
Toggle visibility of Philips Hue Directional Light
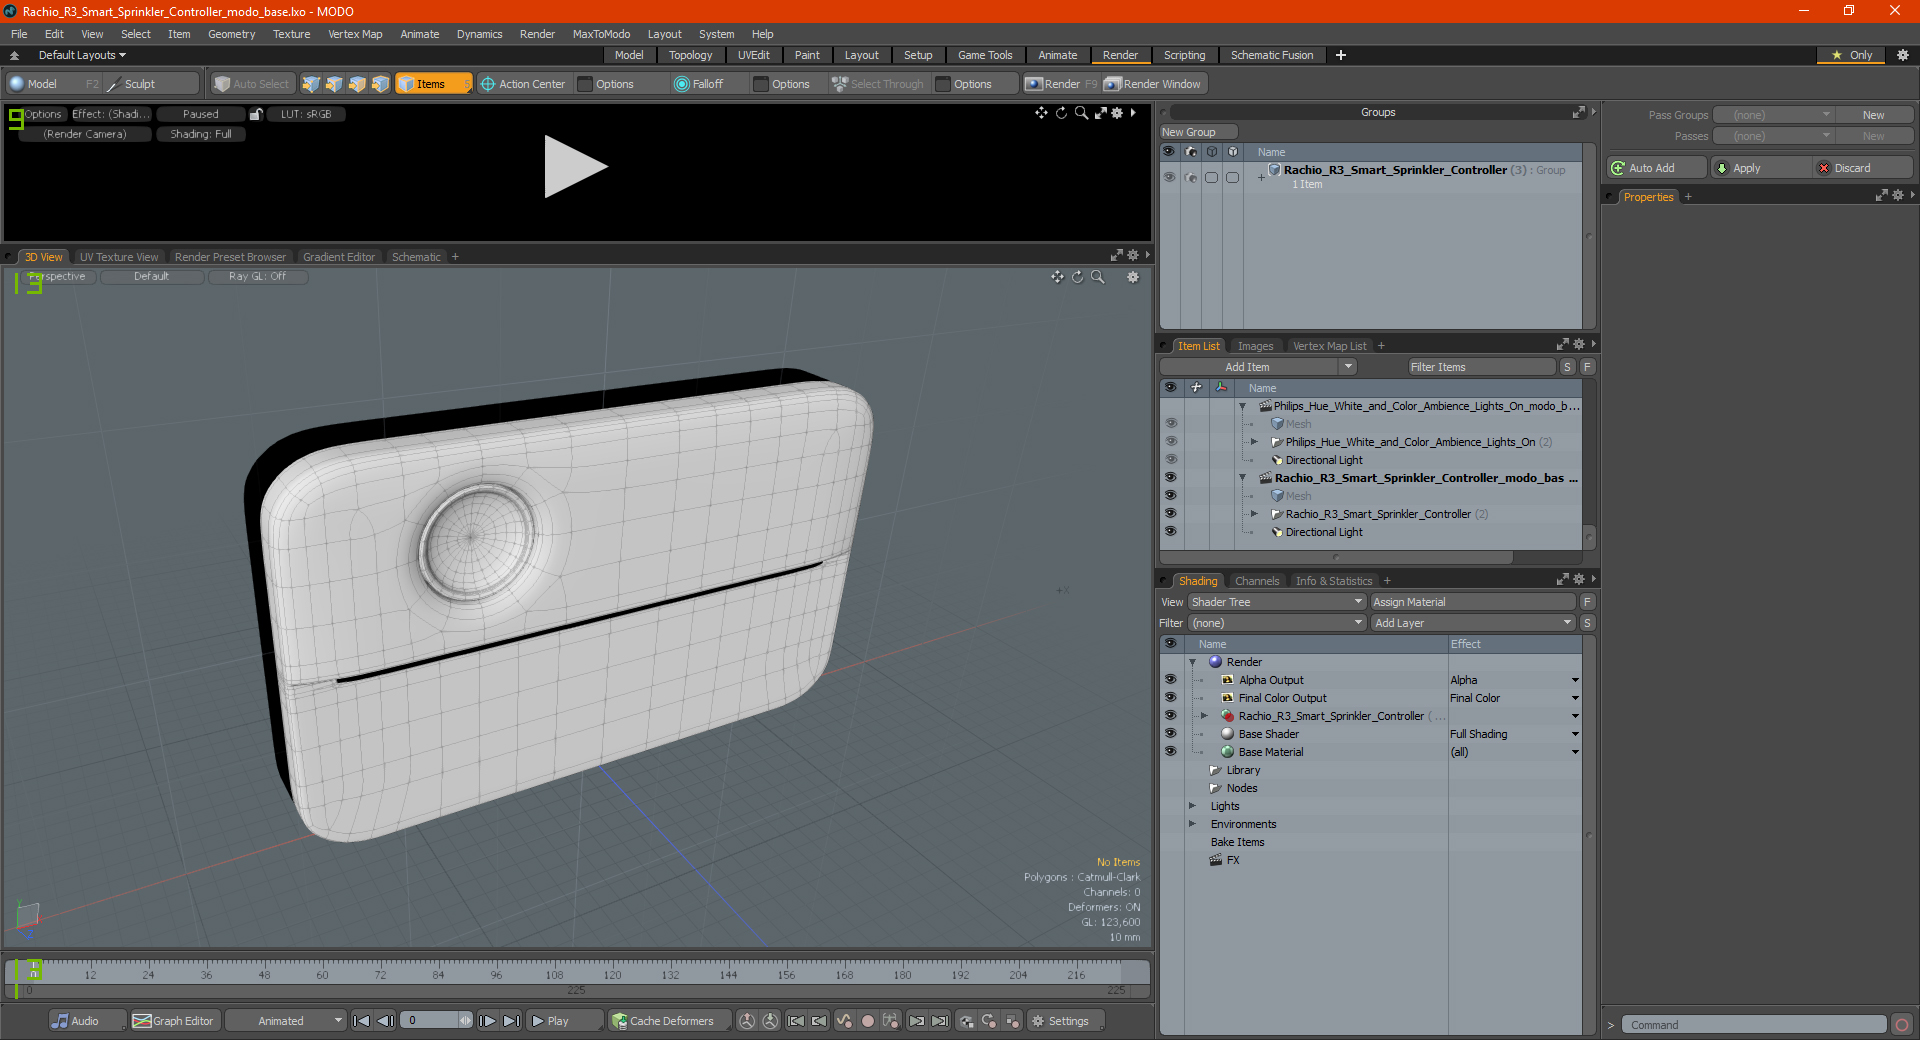tap(1170, 460)
